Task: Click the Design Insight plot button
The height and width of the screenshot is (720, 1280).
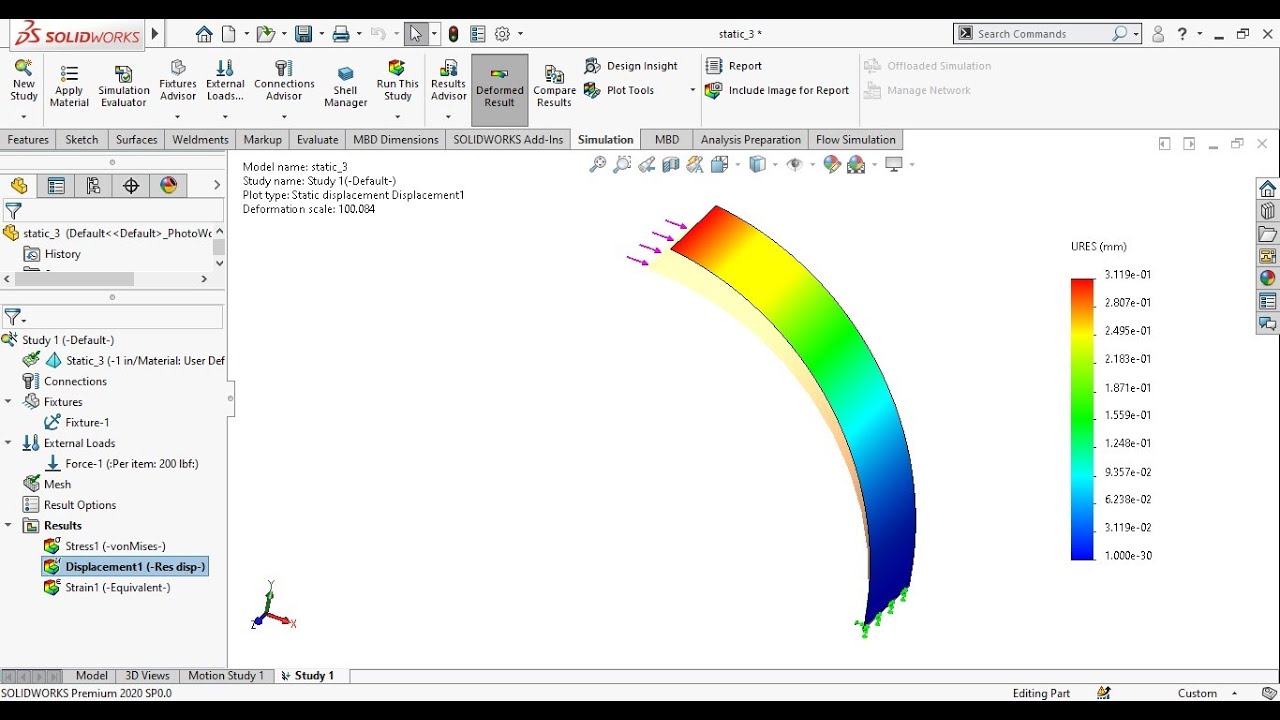Action: point(631,66)
